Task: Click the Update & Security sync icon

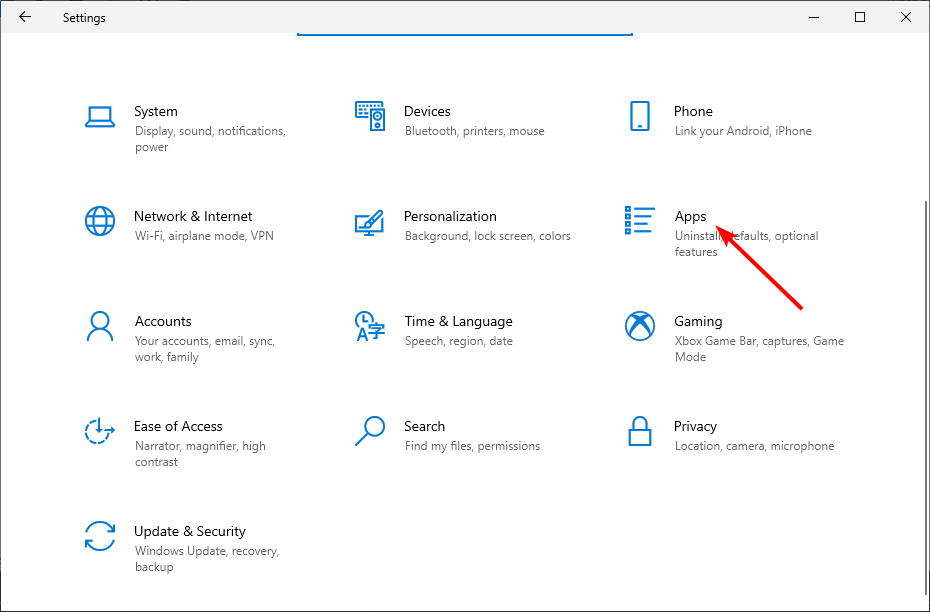Action: (100, 536)
